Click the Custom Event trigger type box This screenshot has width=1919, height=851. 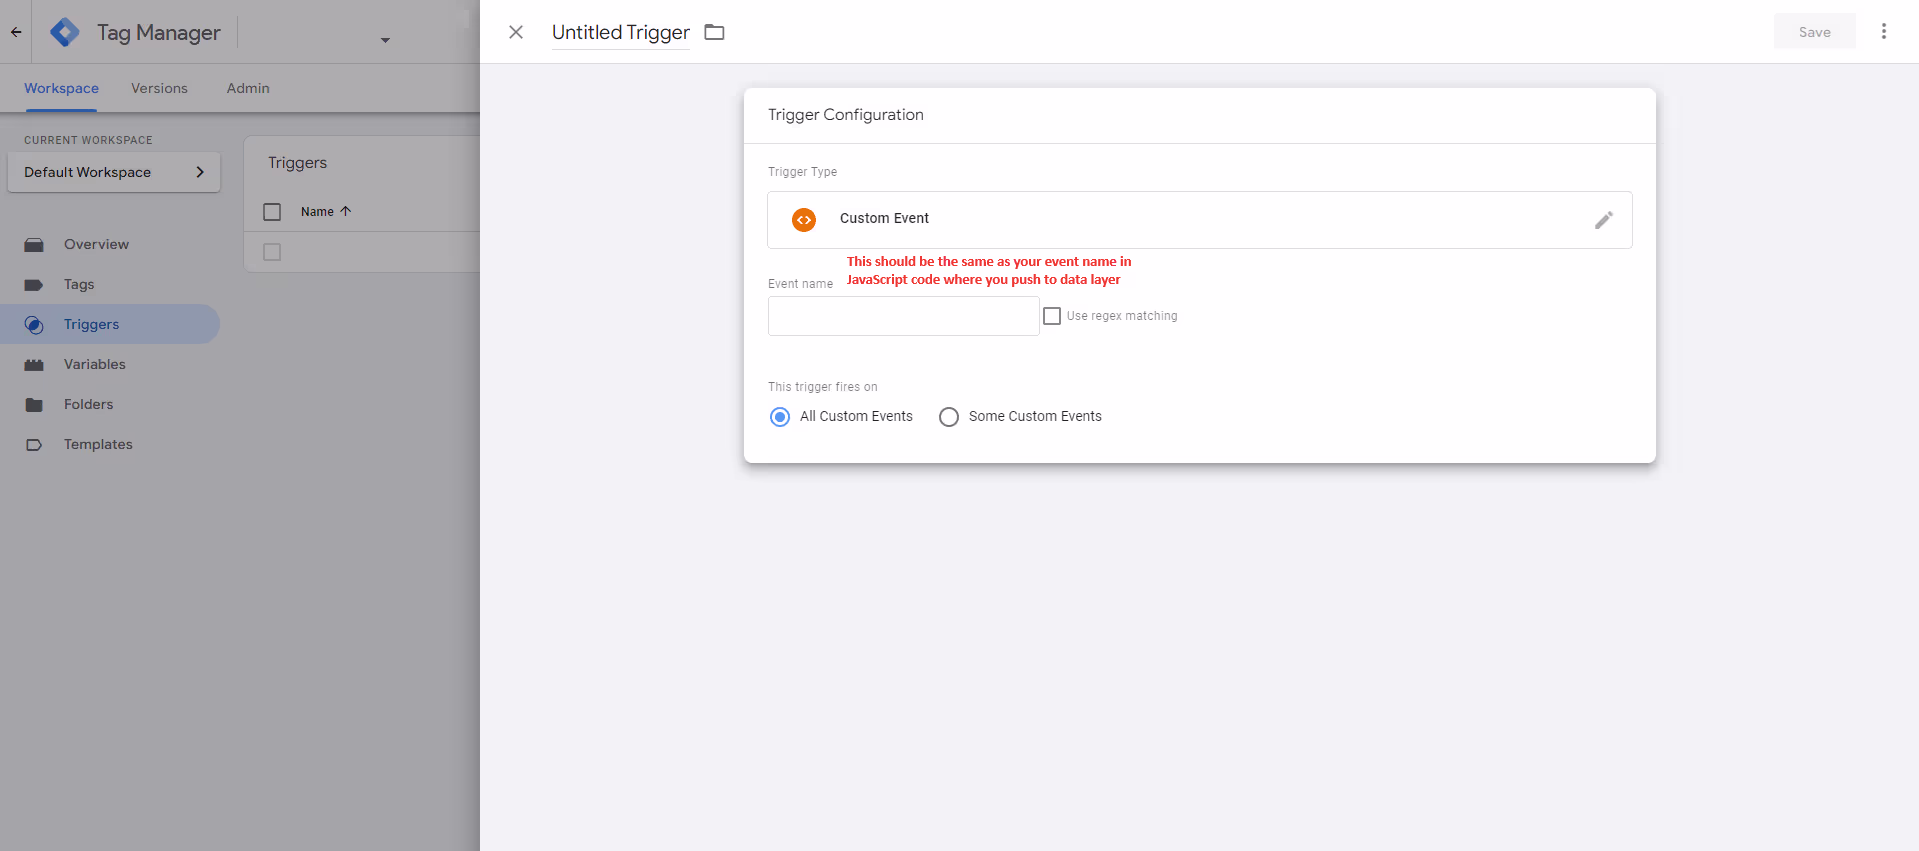[x=1200, y=220]
